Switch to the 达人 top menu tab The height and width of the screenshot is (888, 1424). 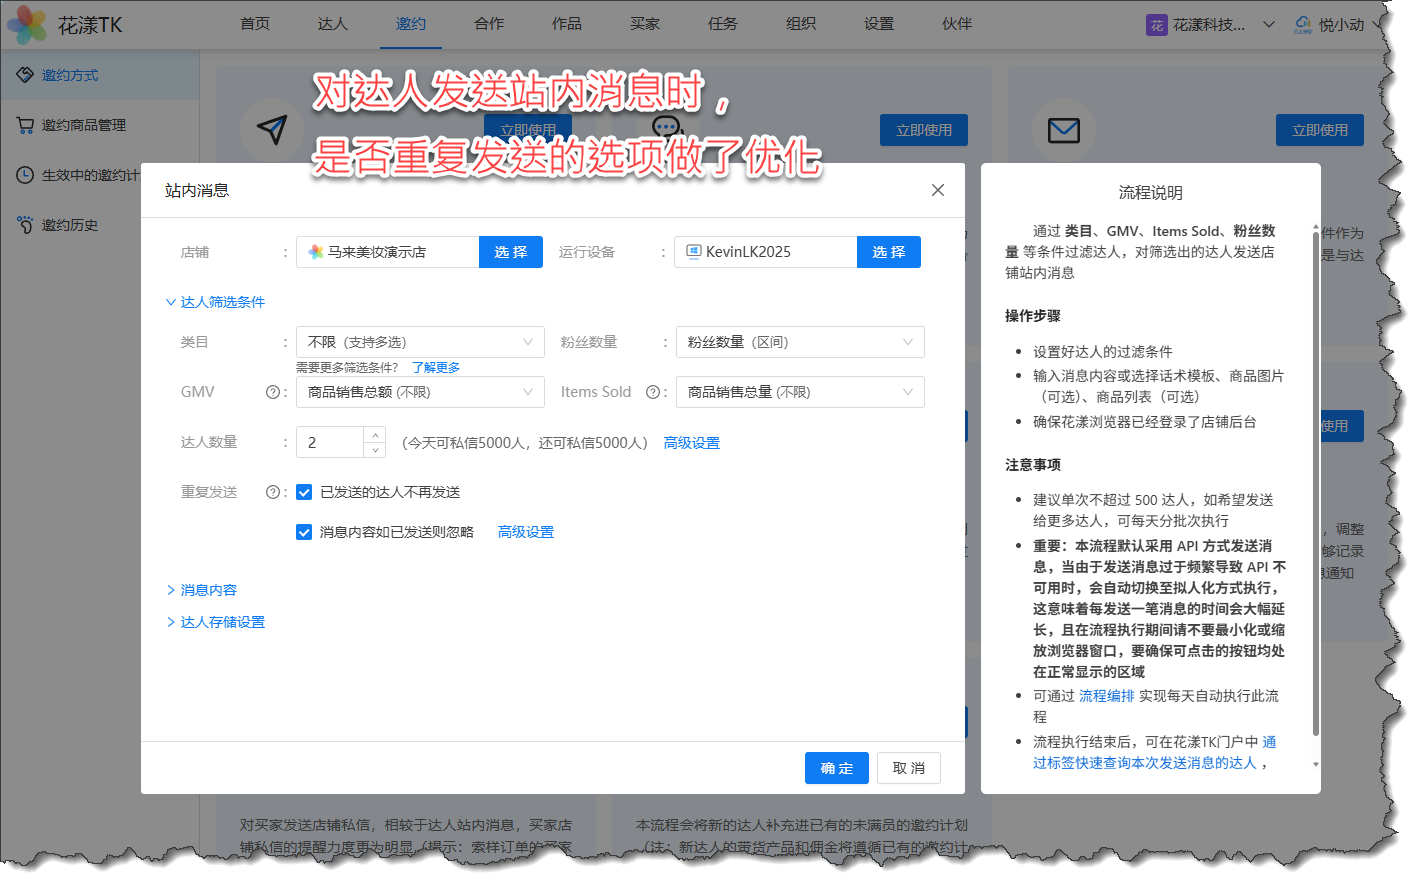pyautogui.click(x=332, y=24)
